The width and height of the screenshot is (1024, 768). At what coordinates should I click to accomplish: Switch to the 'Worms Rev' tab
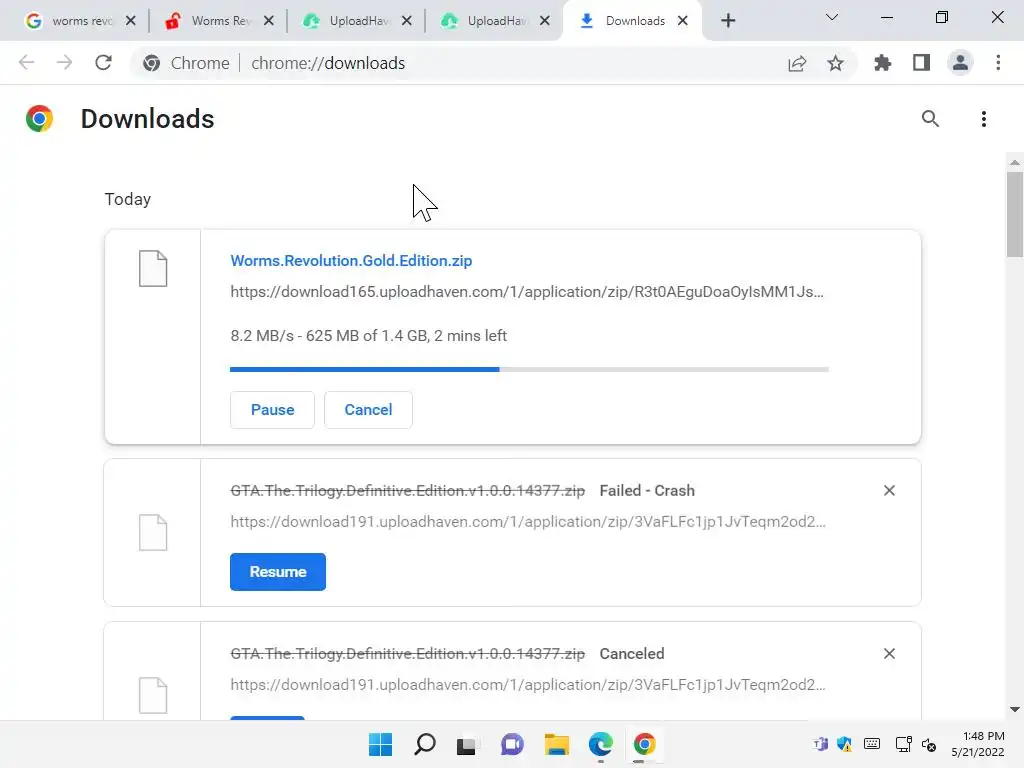219,21
